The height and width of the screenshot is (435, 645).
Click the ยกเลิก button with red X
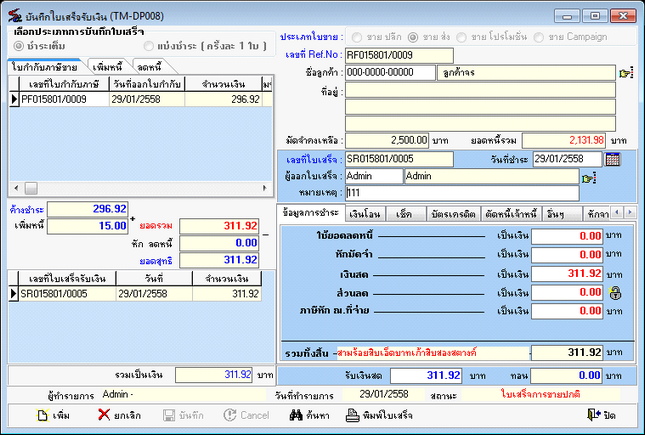tap(120, 415)
